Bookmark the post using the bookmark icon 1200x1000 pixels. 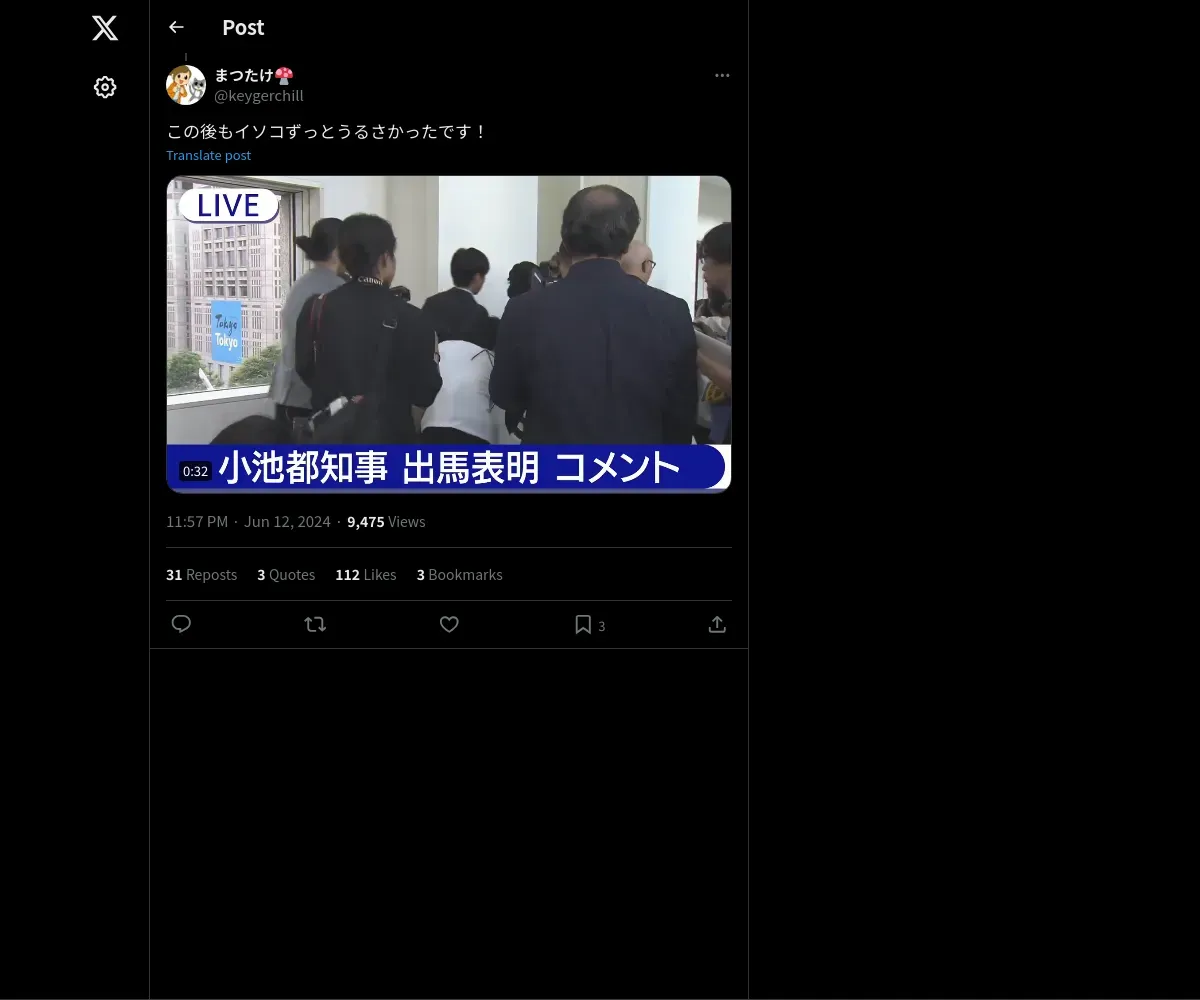[x=583, y=624]
